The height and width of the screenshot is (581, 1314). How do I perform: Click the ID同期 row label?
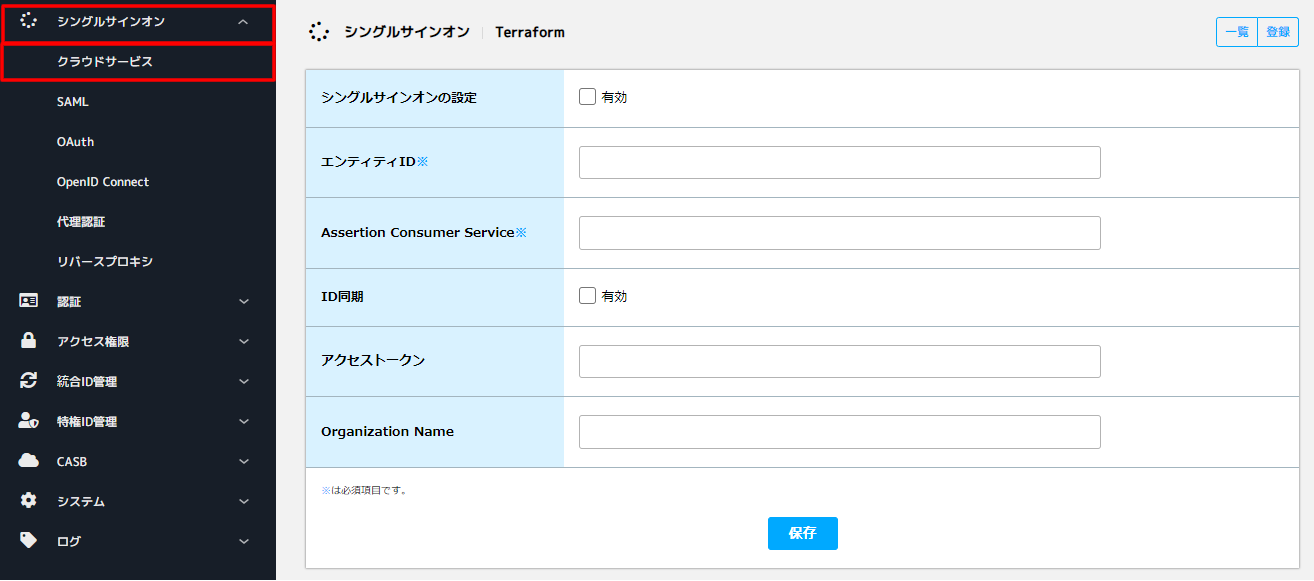tap(342, 296)
